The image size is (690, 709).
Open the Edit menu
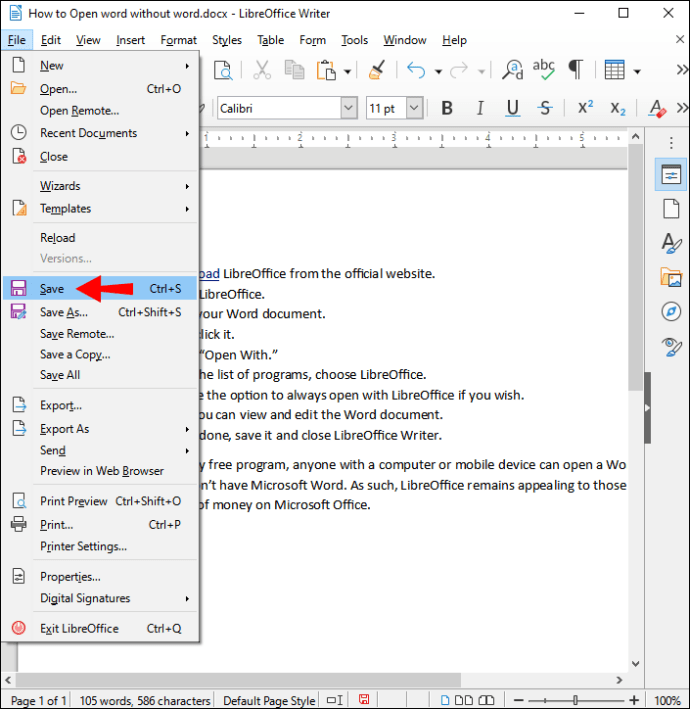tap(51, 40)
